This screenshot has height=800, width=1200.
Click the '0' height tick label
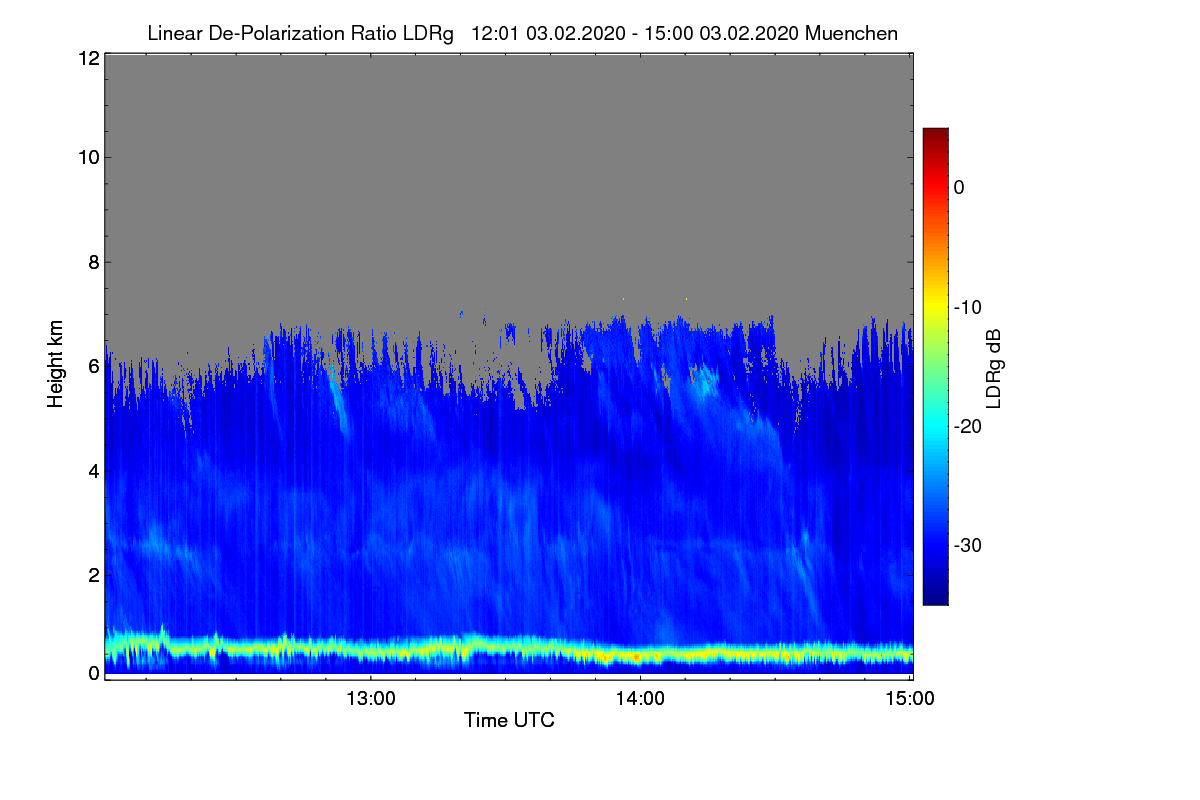(x=94, y=673)
